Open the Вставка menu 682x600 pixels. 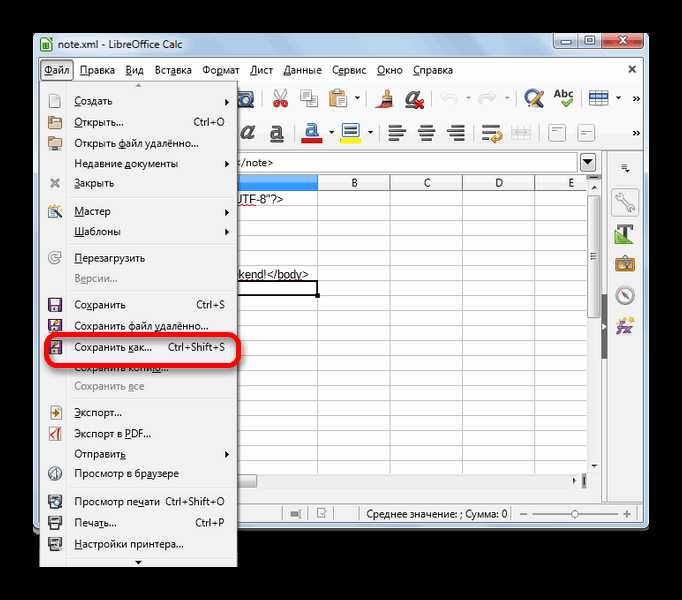[x=173, y=70]
